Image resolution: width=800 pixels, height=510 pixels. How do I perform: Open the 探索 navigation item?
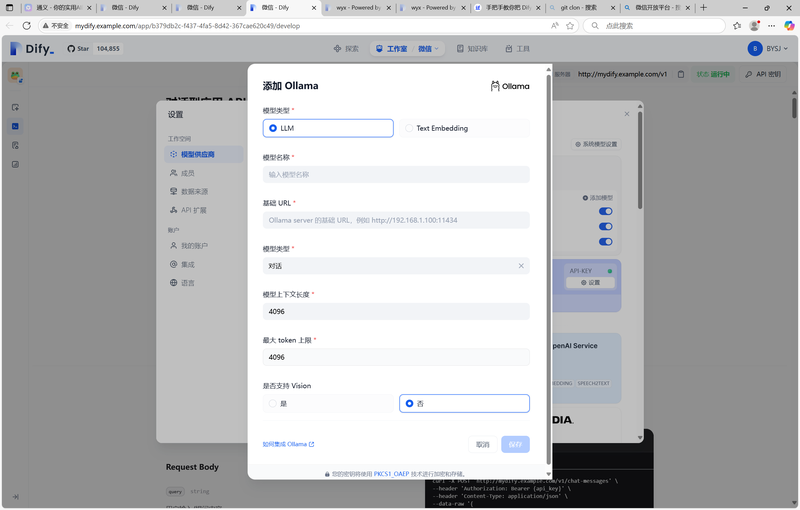tap(346, 48)
